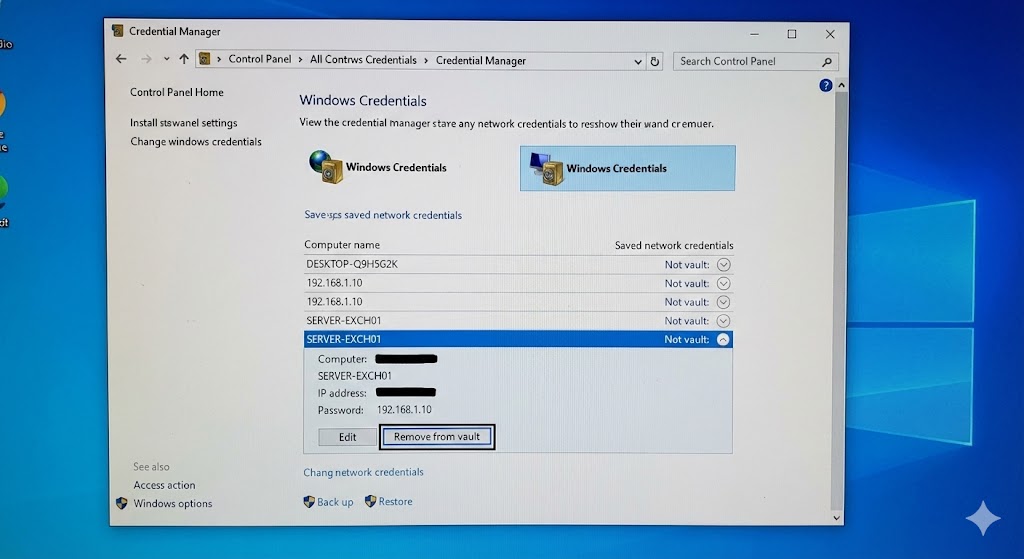The width and height of the screenshot is (1024, 559).
Task: Click the Password value 192.168.1.10
Action: coord(404,409)
